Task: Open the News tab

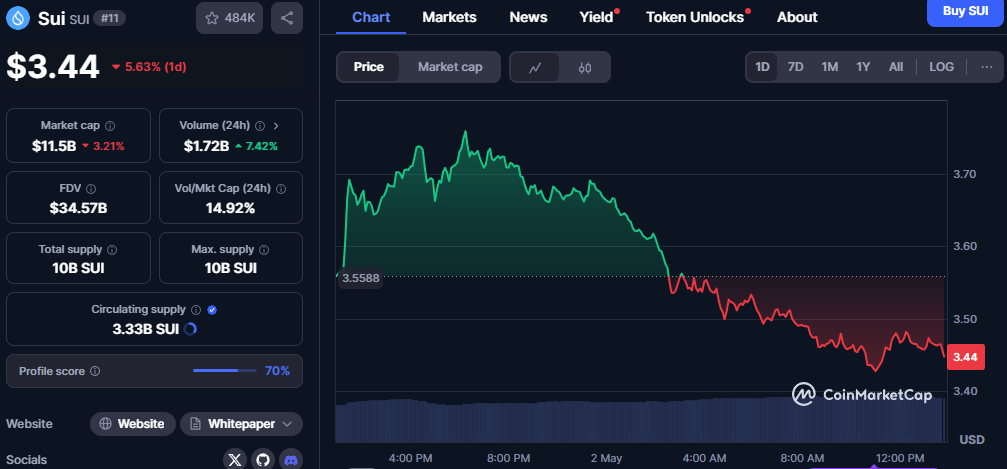Action: (x=529, y=17)
